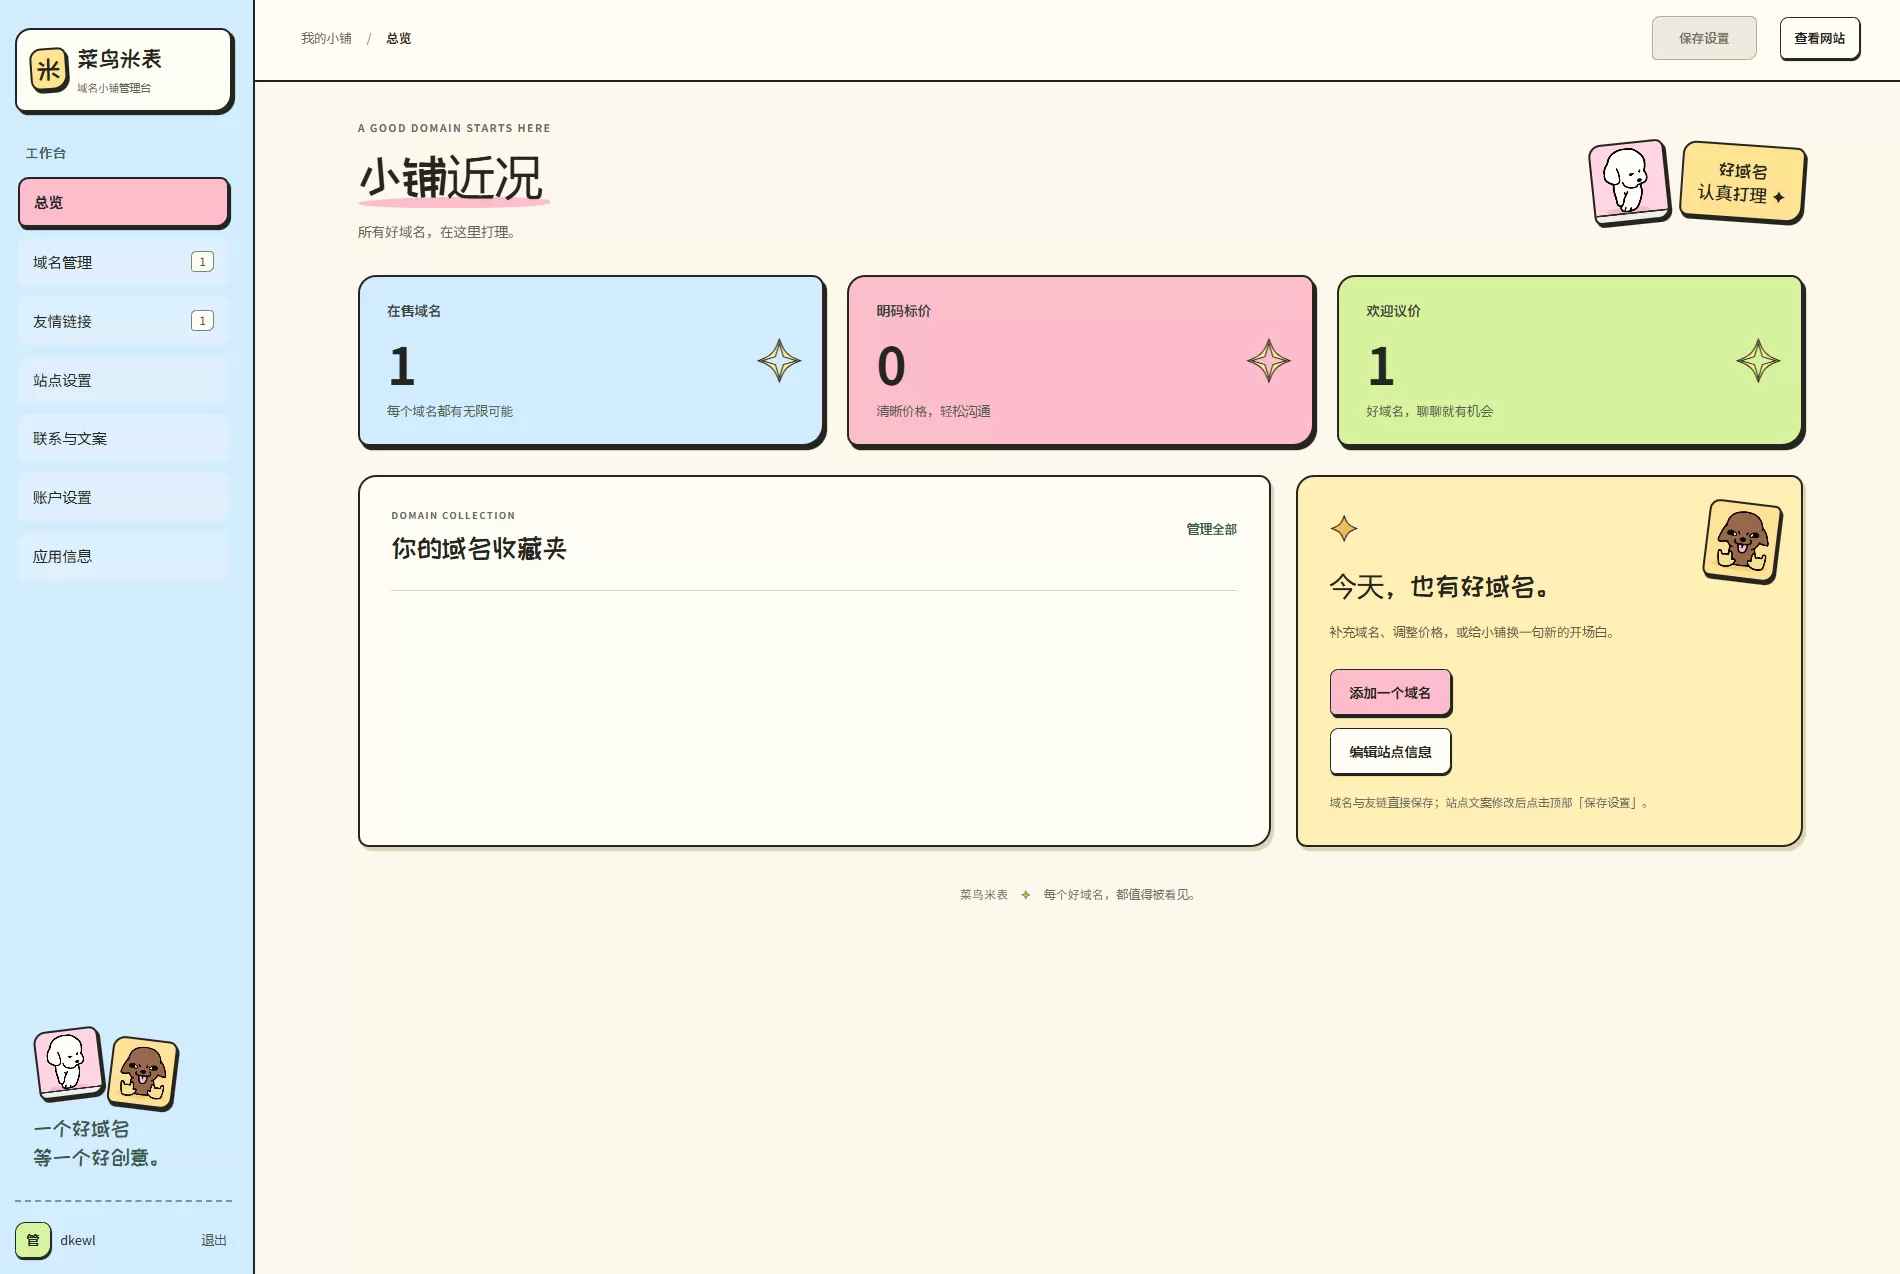Viewport: 1900px width, 1274px height.
Task: Click the 欢迎议价 stat card
Action: 1570,361
